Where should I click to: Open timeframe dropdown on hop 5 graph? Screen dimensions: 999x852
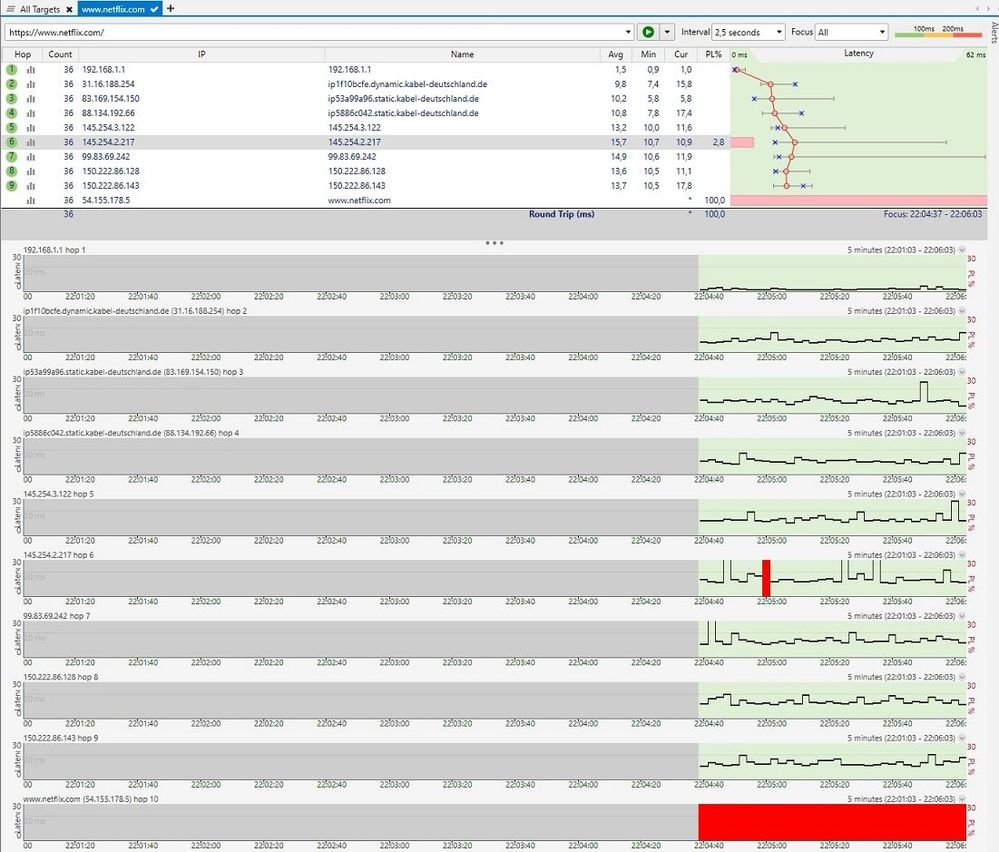pyautogui.click(x=961, y=494)
